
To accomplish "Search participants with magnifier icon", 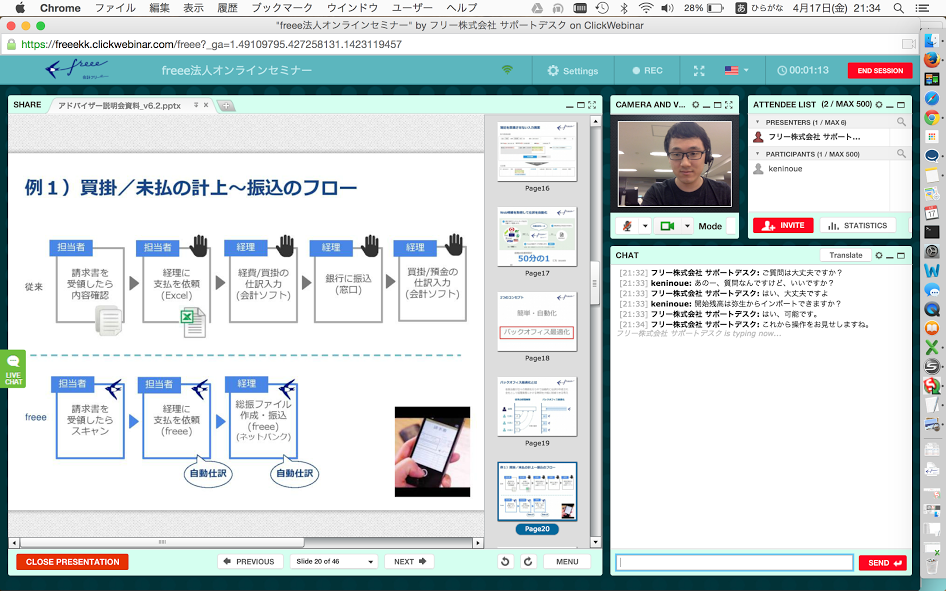I will pos(901,154).
